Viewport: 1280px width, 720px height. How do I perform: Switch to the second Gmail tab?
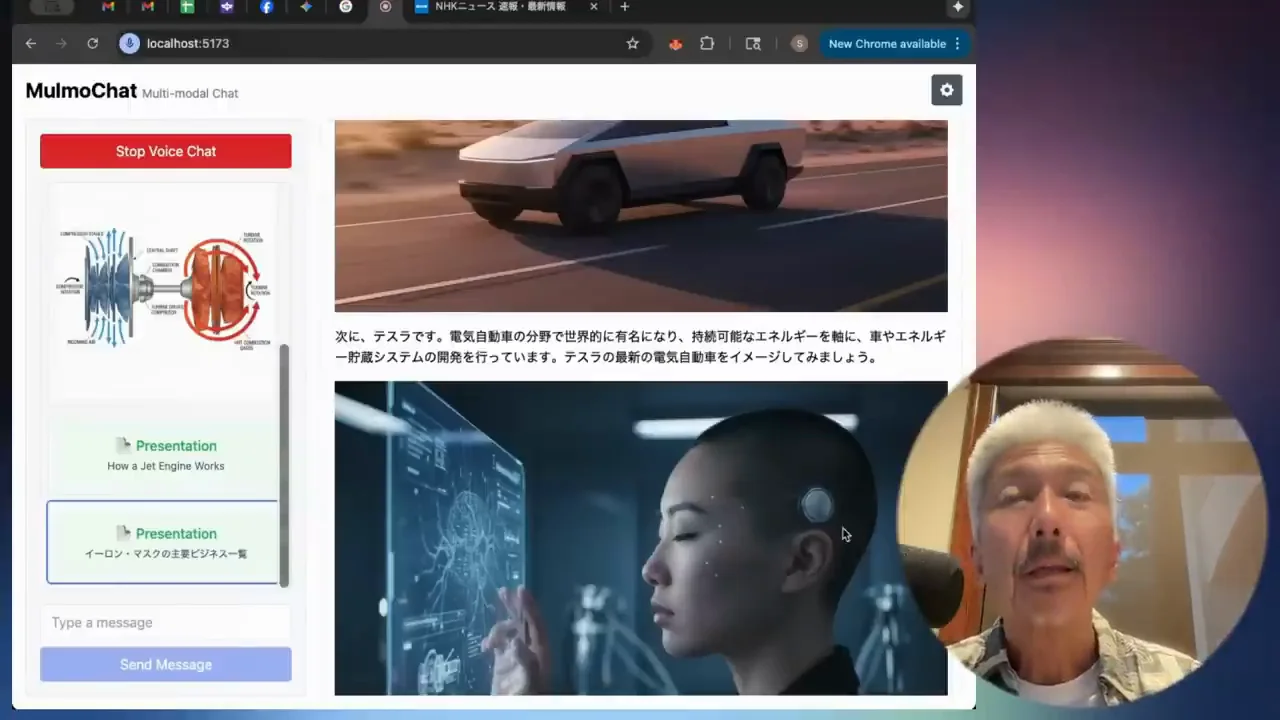(x=148, y=7)
